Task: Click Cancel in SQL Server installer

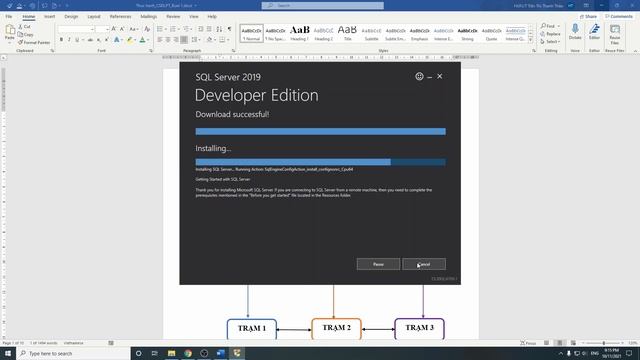Action: click(x=424, y=264)
